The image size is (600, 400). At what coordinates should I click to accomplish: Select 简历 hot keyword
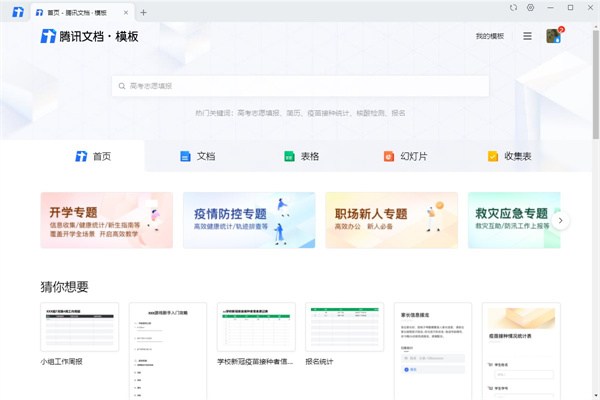293,113
